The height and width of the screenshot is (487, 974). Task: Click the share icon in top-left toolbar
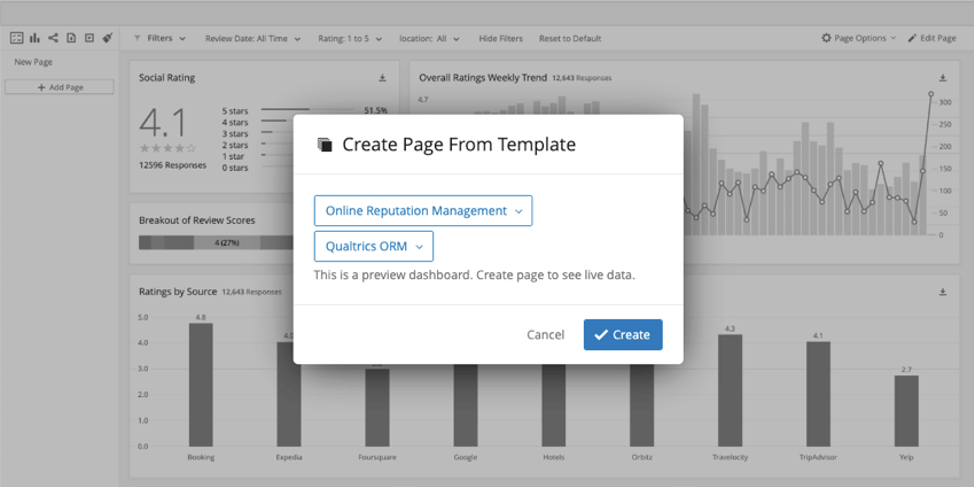52,38
